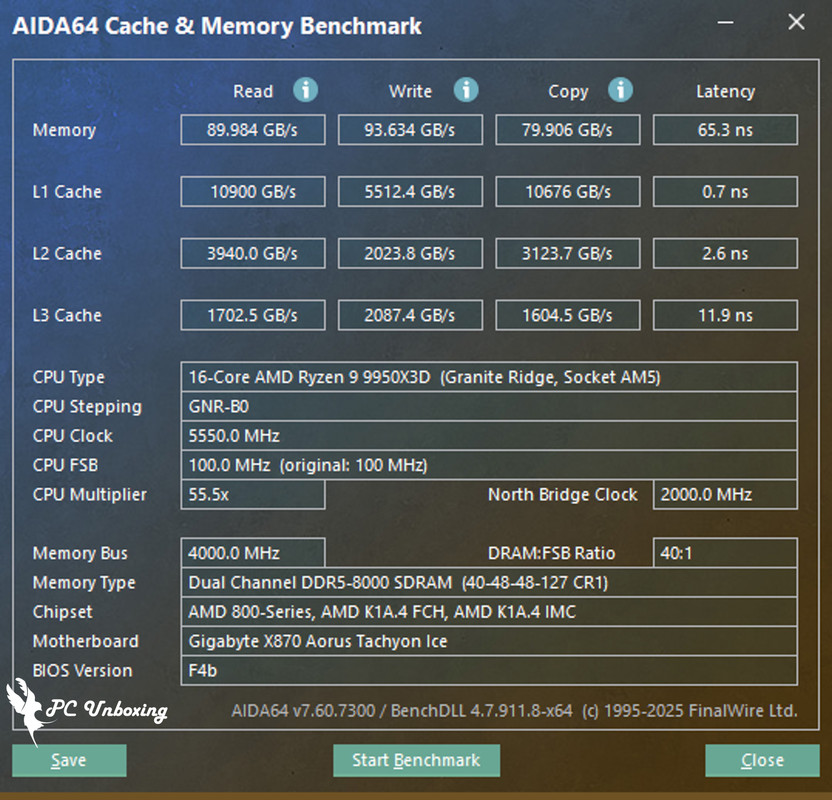Image resolution: width=832 pixels, height=800 pixels.
Task: Click Motherboard Gigabyte X870 Aorus field
Action: tap(489, 641)
